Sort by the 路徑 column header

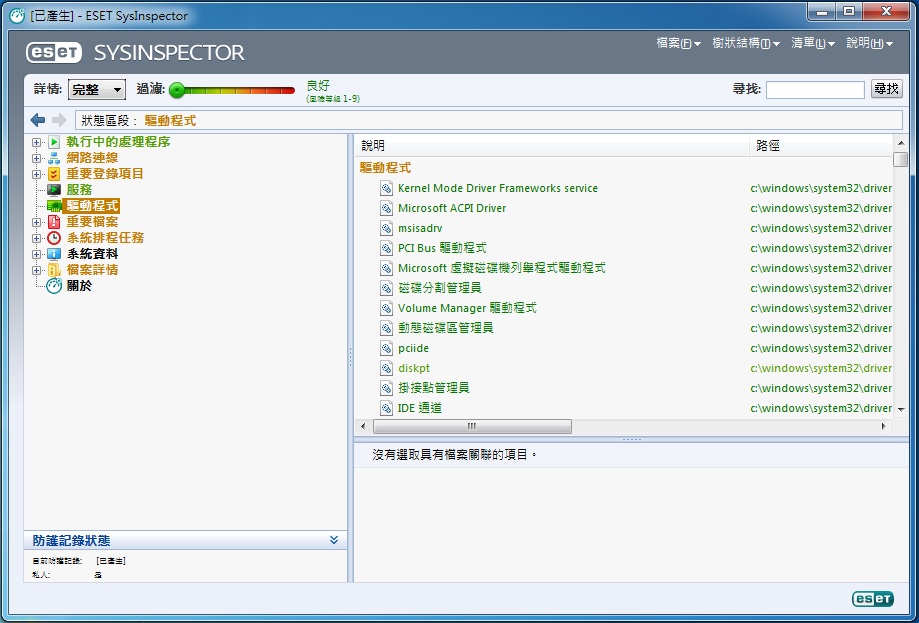point(821,145)
